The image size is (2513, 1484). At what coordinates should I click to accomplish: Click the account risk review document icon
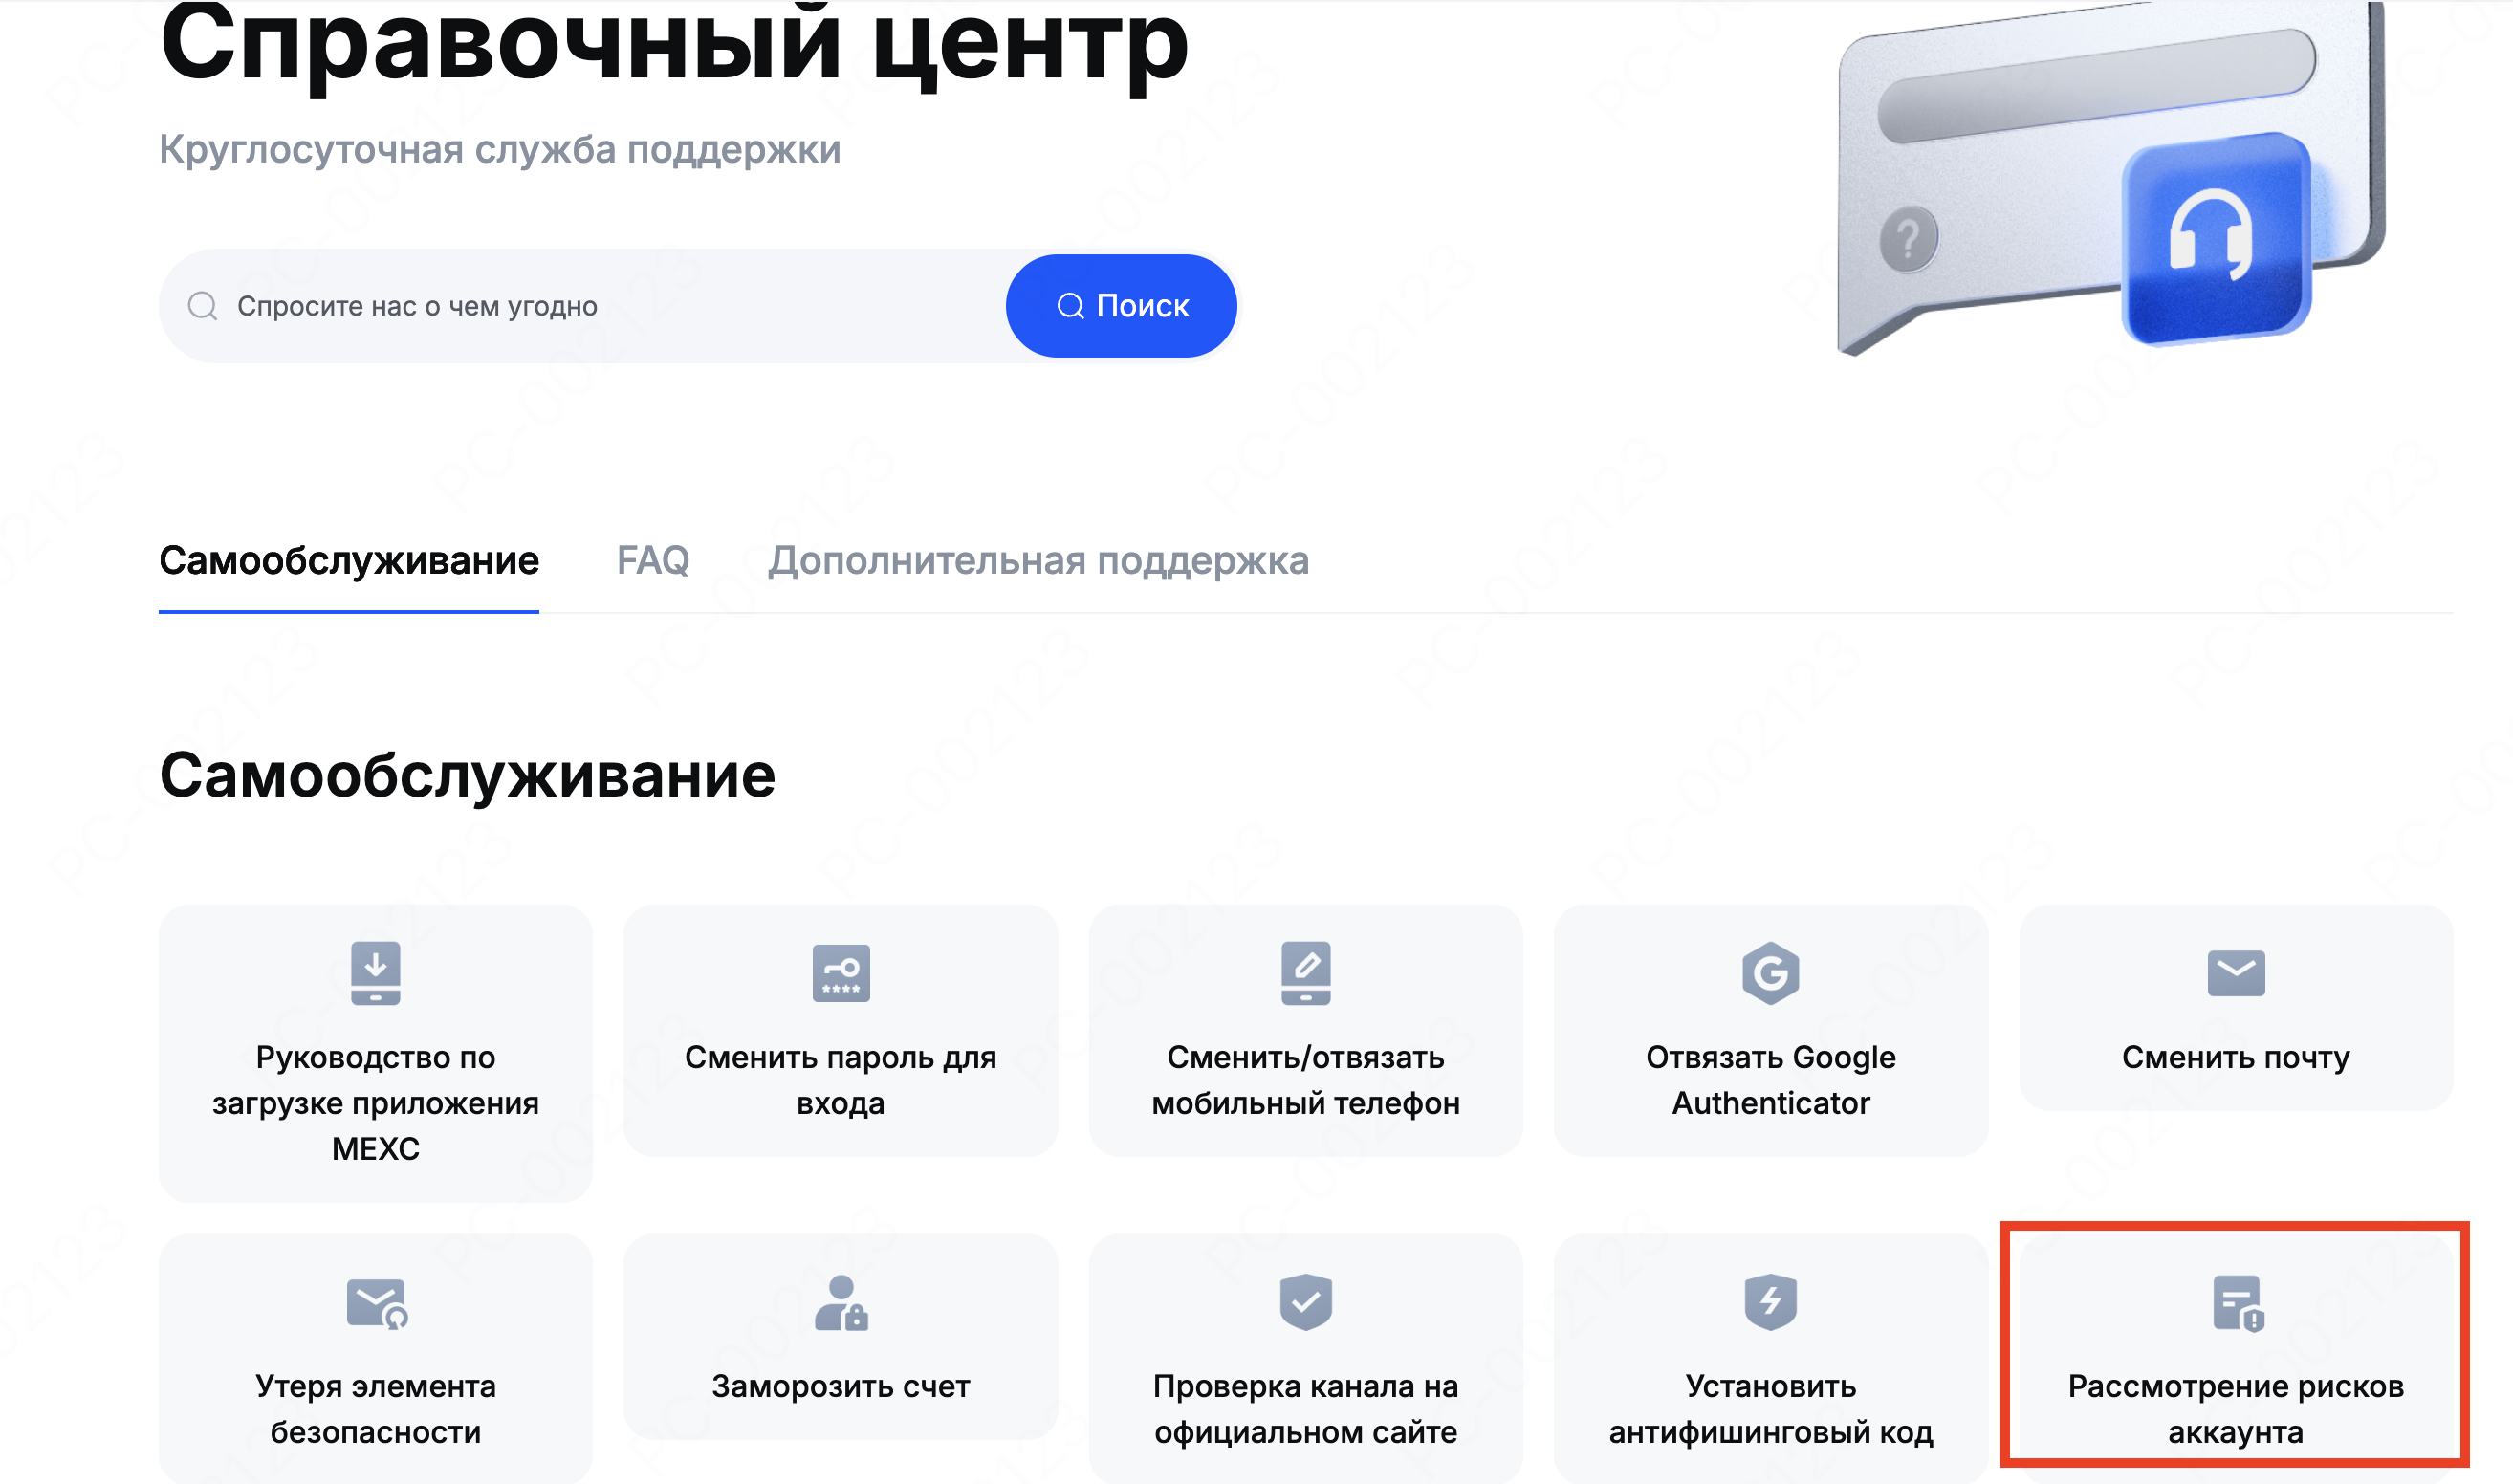tap(2238, 1302)
